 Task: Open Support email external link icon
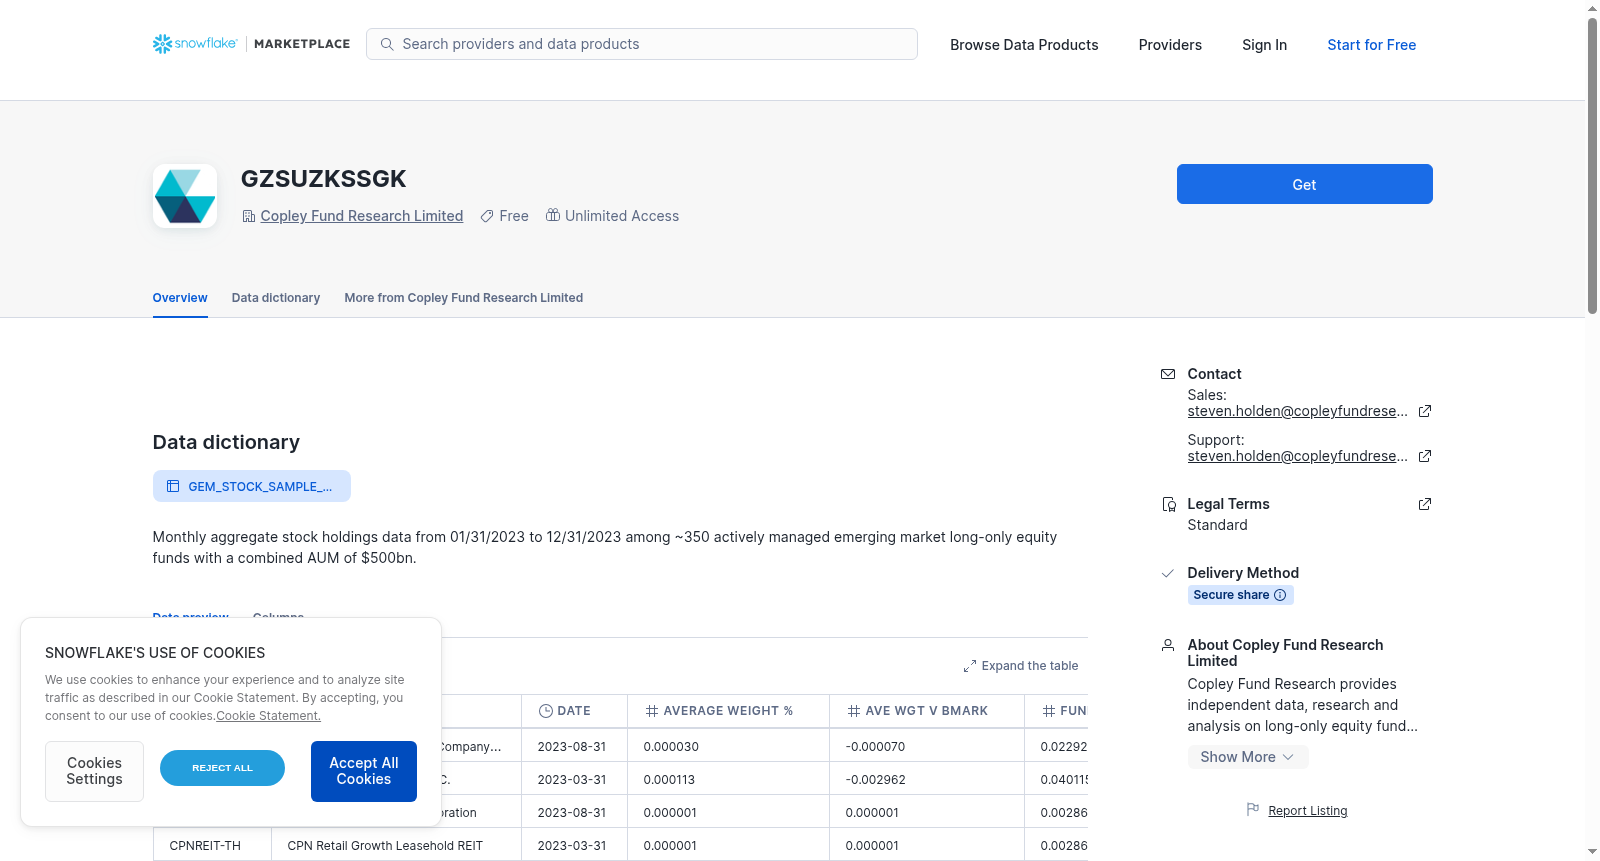(x=1425, y=456)
